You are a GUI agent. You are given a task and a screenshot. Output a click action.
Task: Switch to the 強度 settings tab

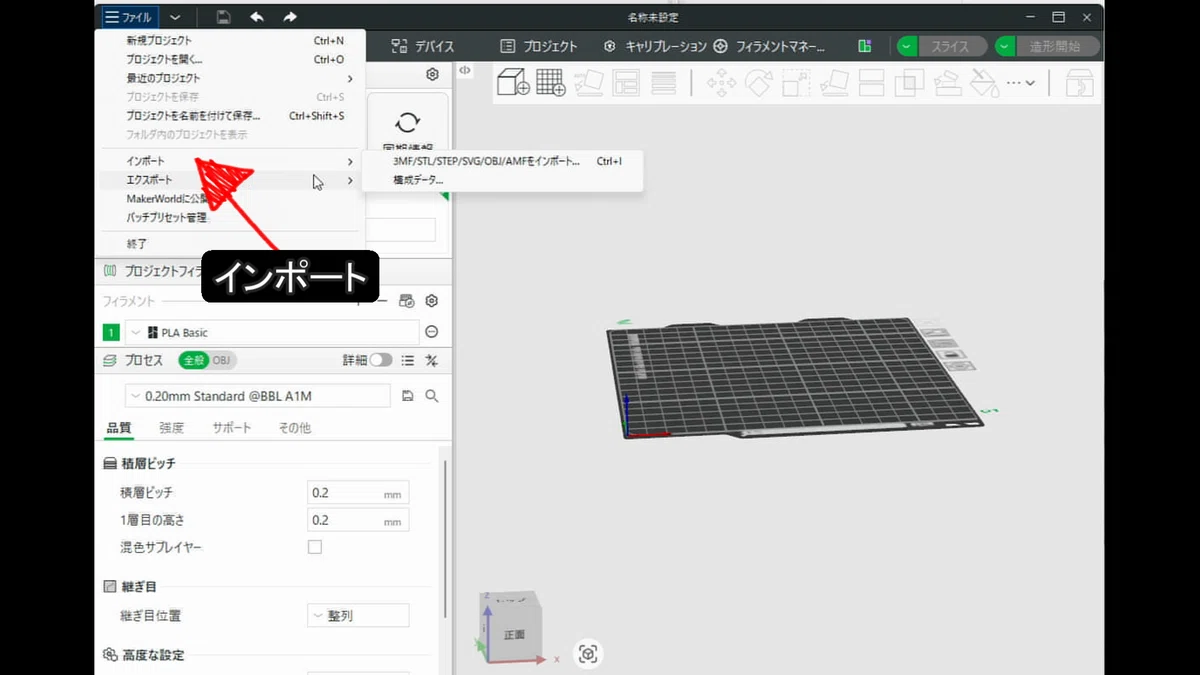coord(171,428)
